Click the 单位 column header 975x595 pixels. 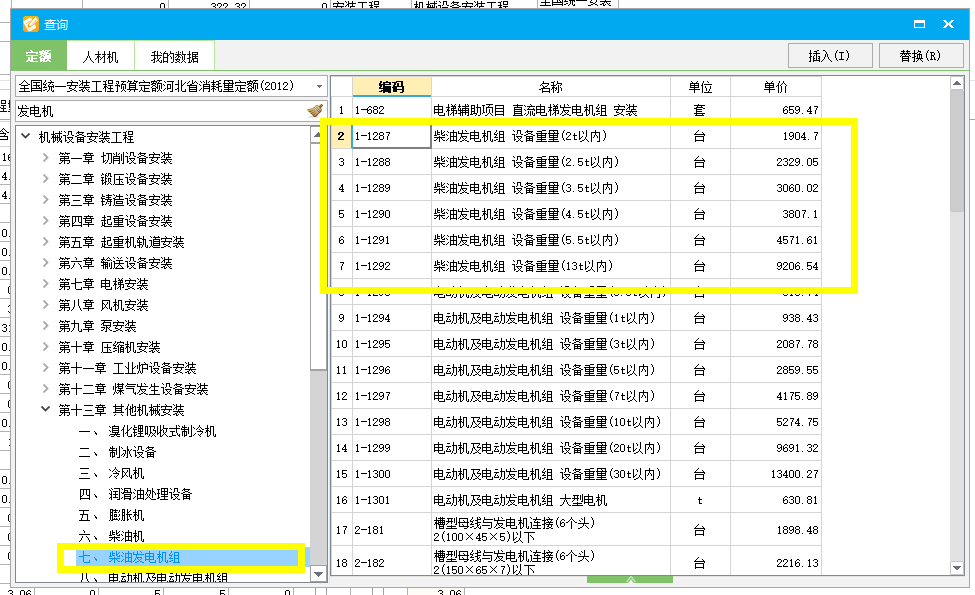pos(700,86)
